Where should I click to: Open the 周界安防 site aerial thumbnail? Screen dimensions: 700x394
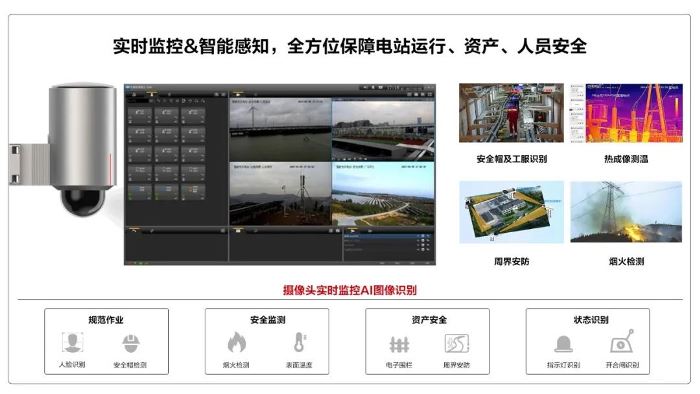click(511, 212)
